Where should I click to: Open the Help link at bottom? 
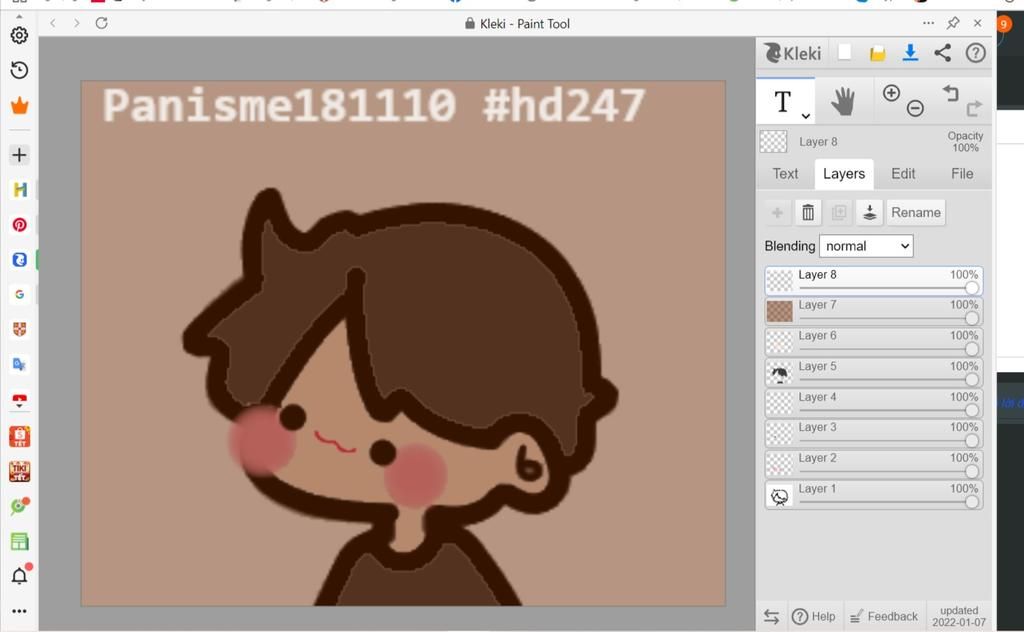pyautogui.click(x=814, y=616)
